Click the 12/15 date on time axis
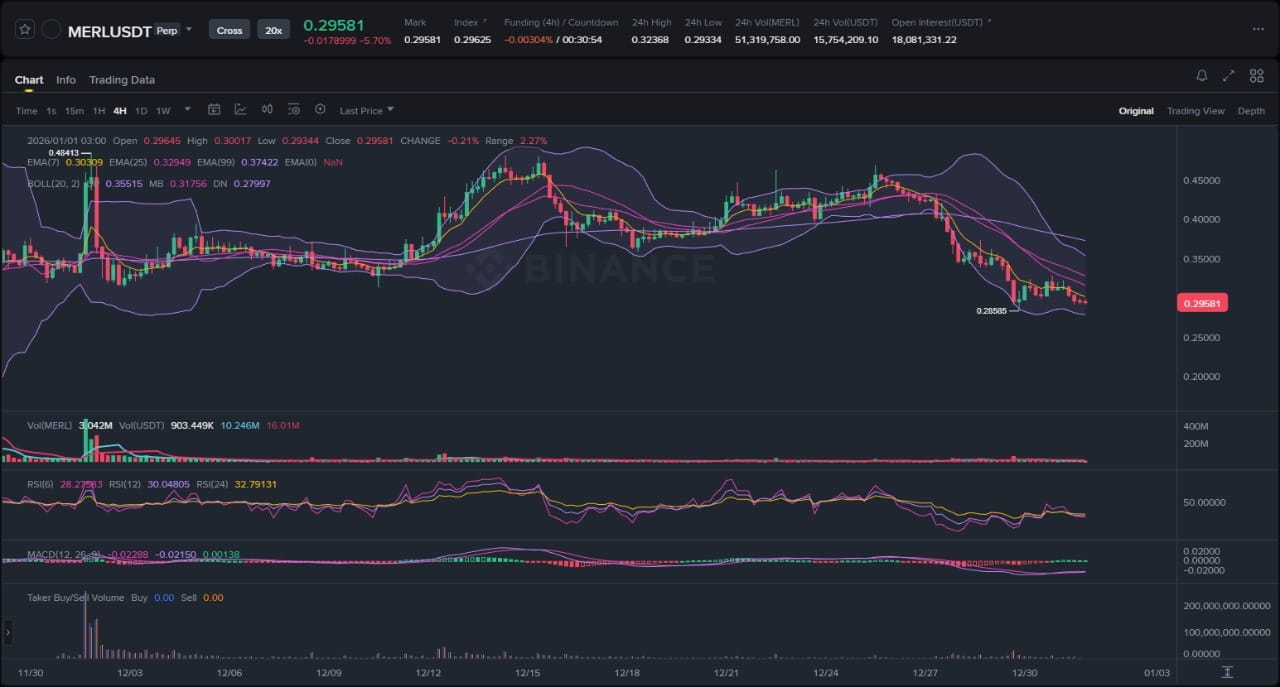The height and width of the screenshot is (687, 1280). (528, 672)
